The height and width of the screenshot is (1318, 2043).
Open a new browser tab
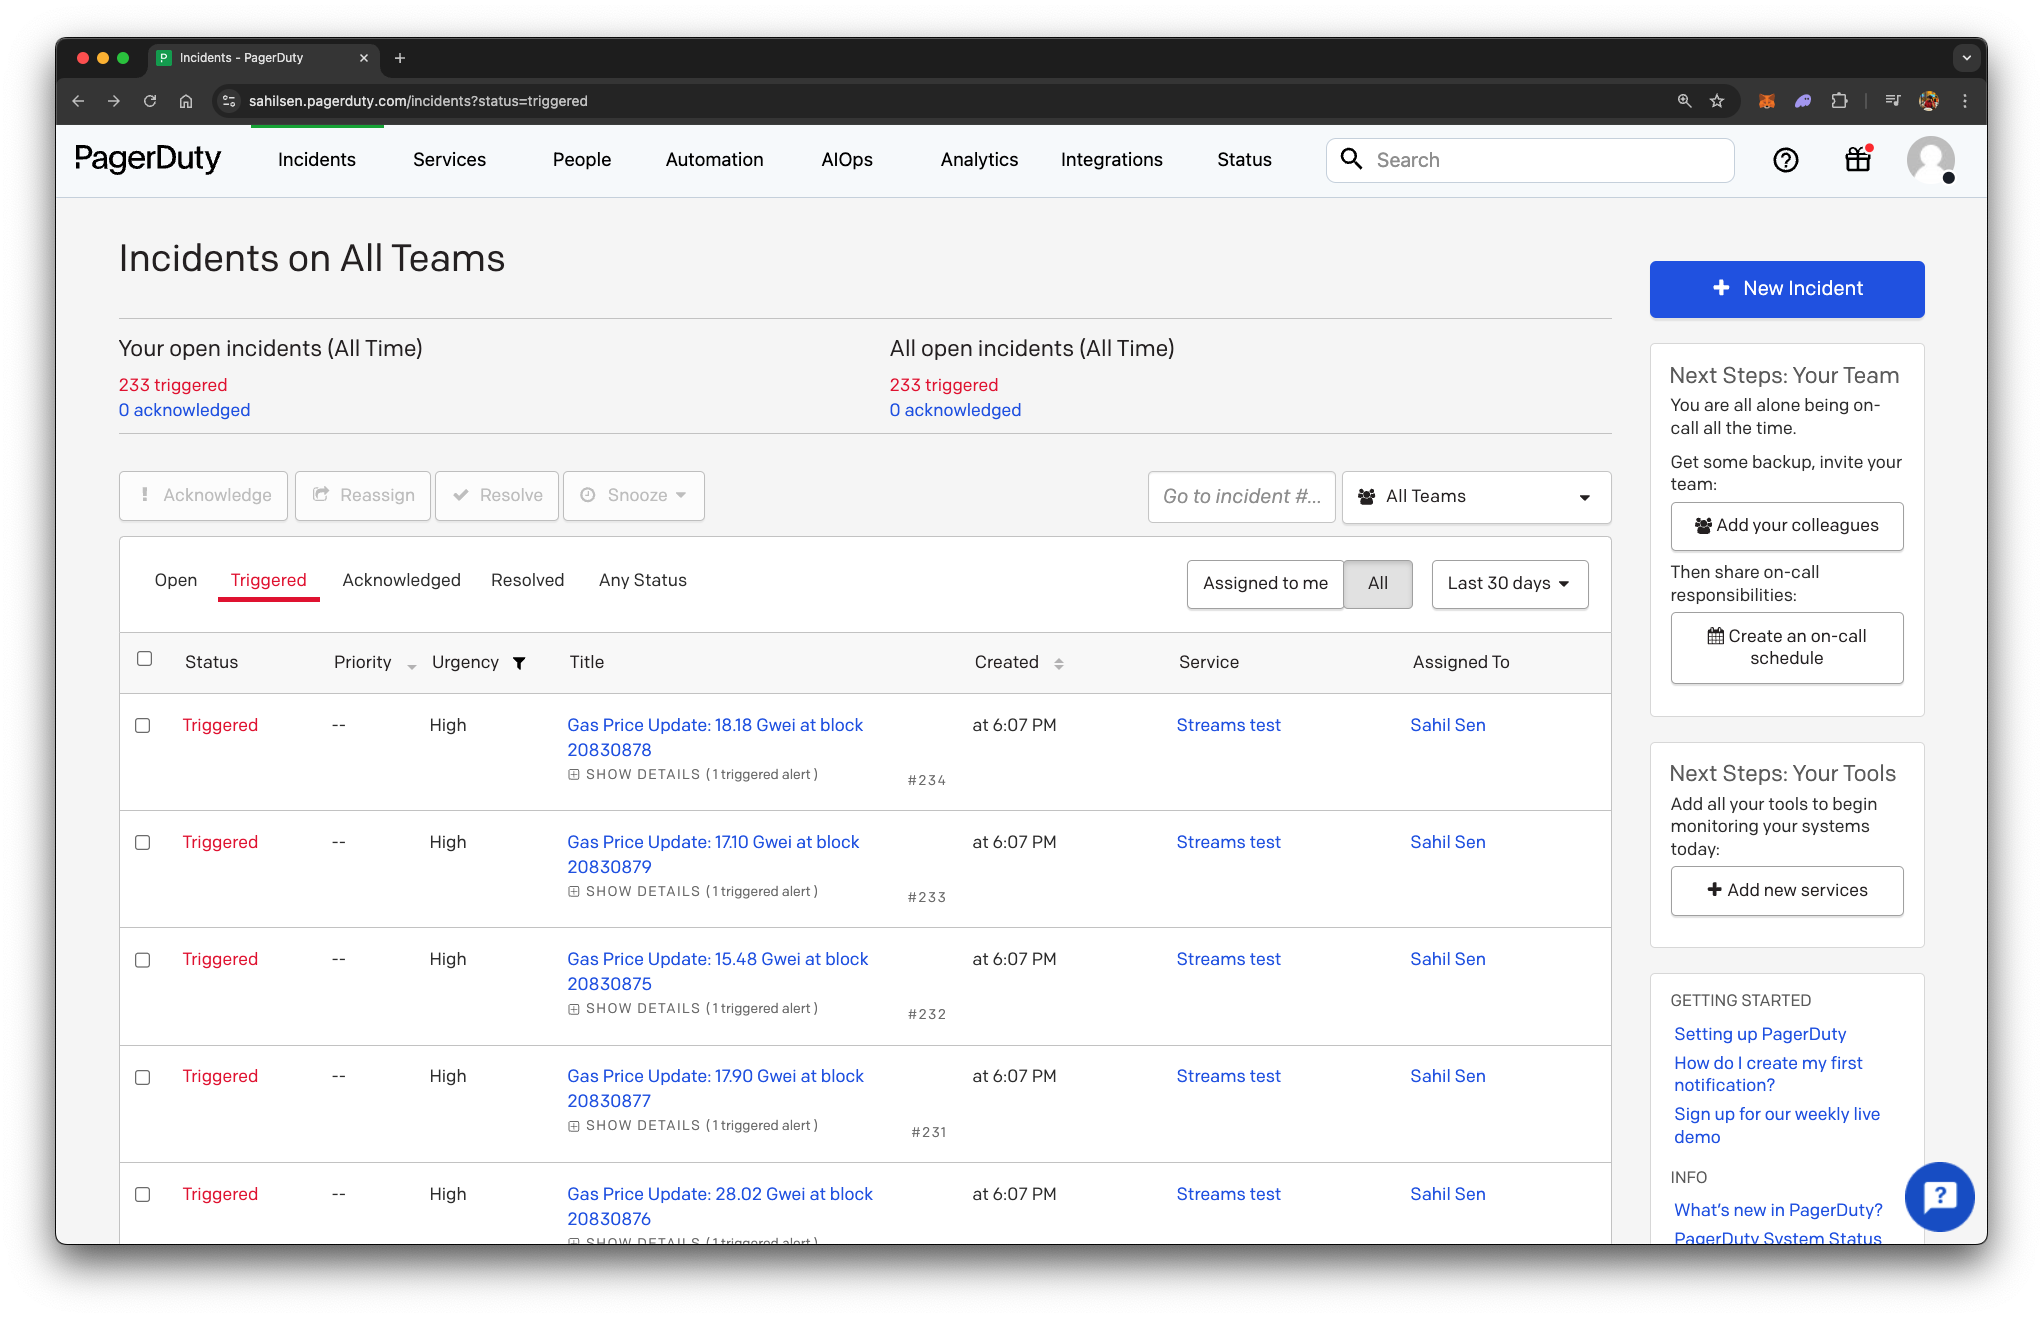(x=400, y=58)
